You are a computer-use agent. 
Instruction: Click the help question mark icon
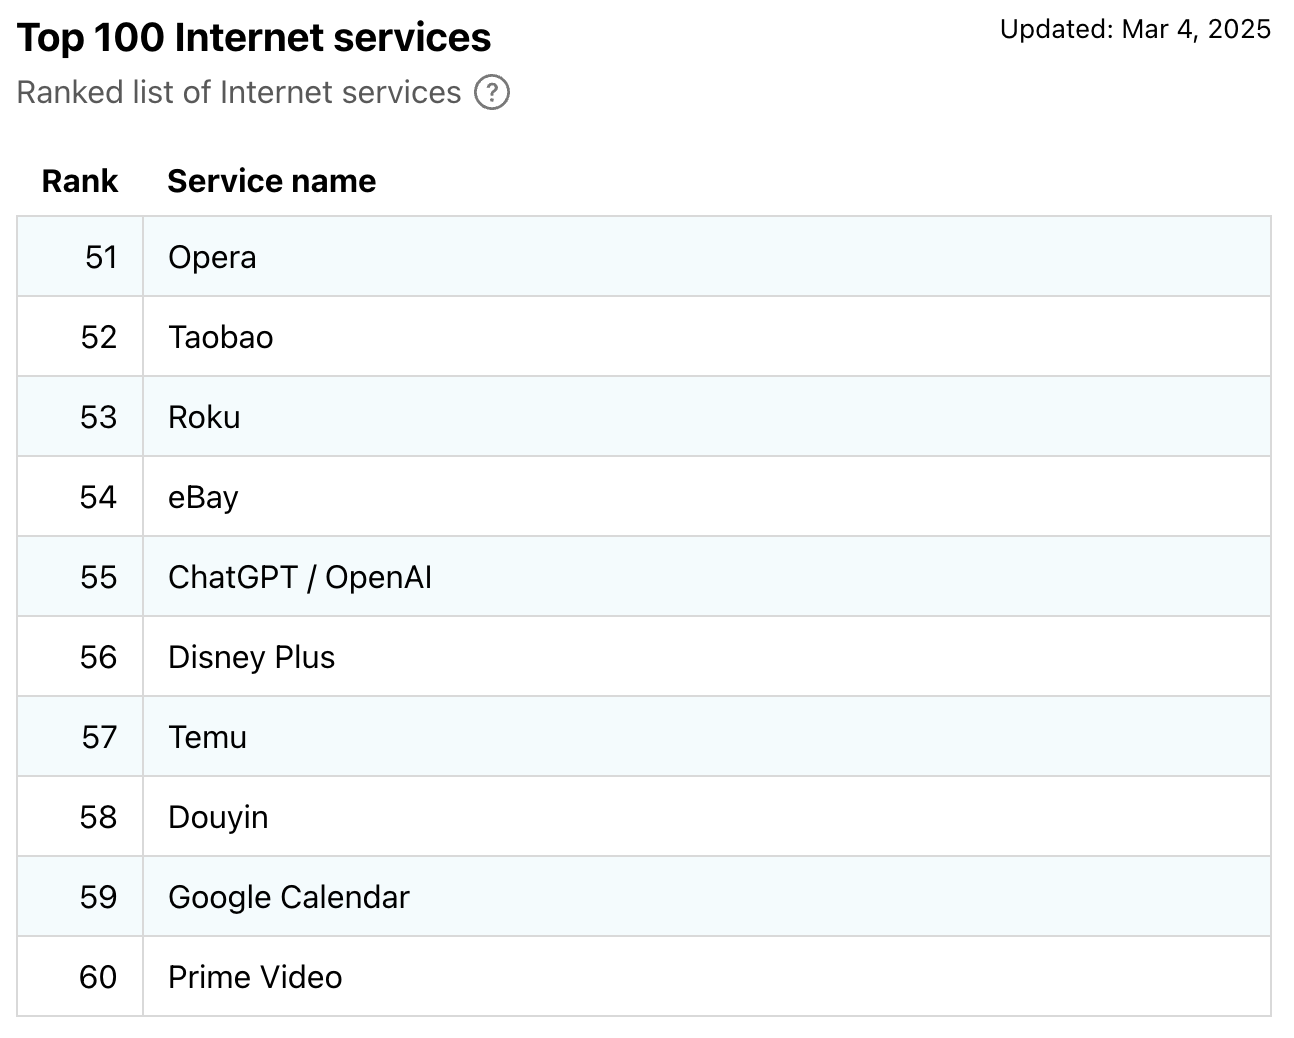click(x=491, y=93)
